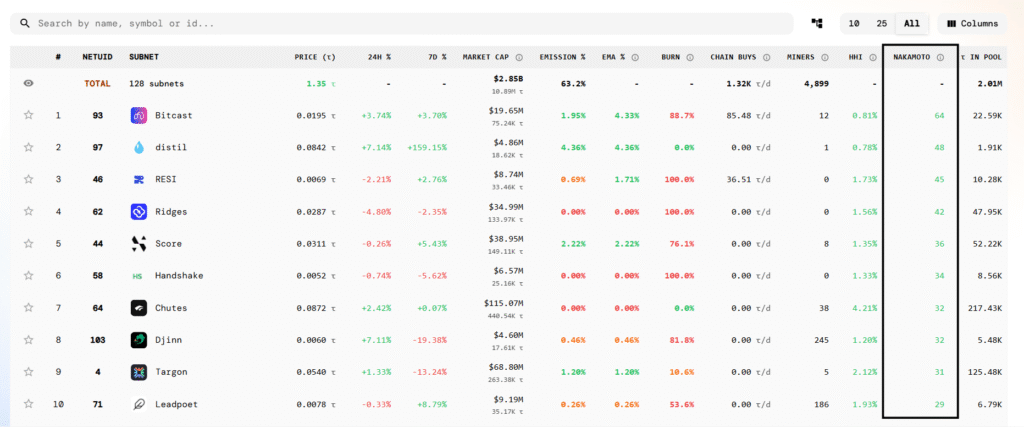
Task: Star the Bitcast subnet as favorite
Action: 29,116
